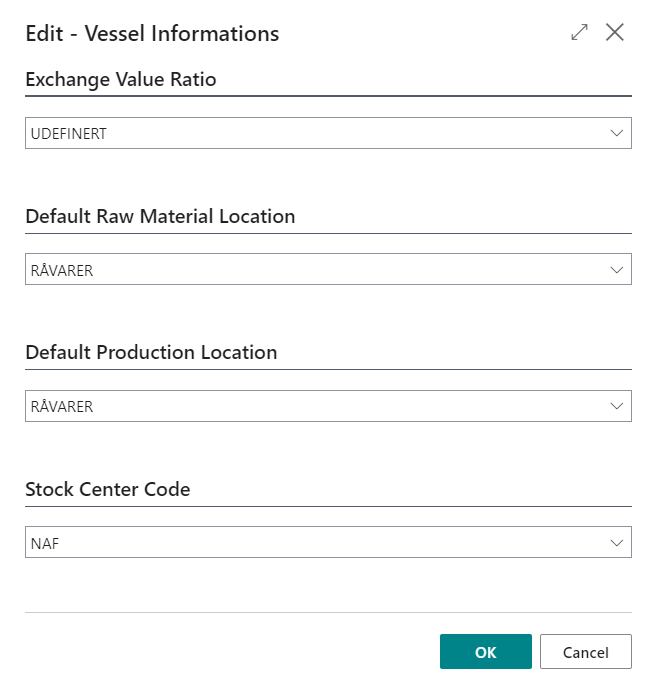The width and height of the screenshot is (657, 692).
Task: Expand the Stock Center Code dropdown chevron
Action: coord(616,543)
